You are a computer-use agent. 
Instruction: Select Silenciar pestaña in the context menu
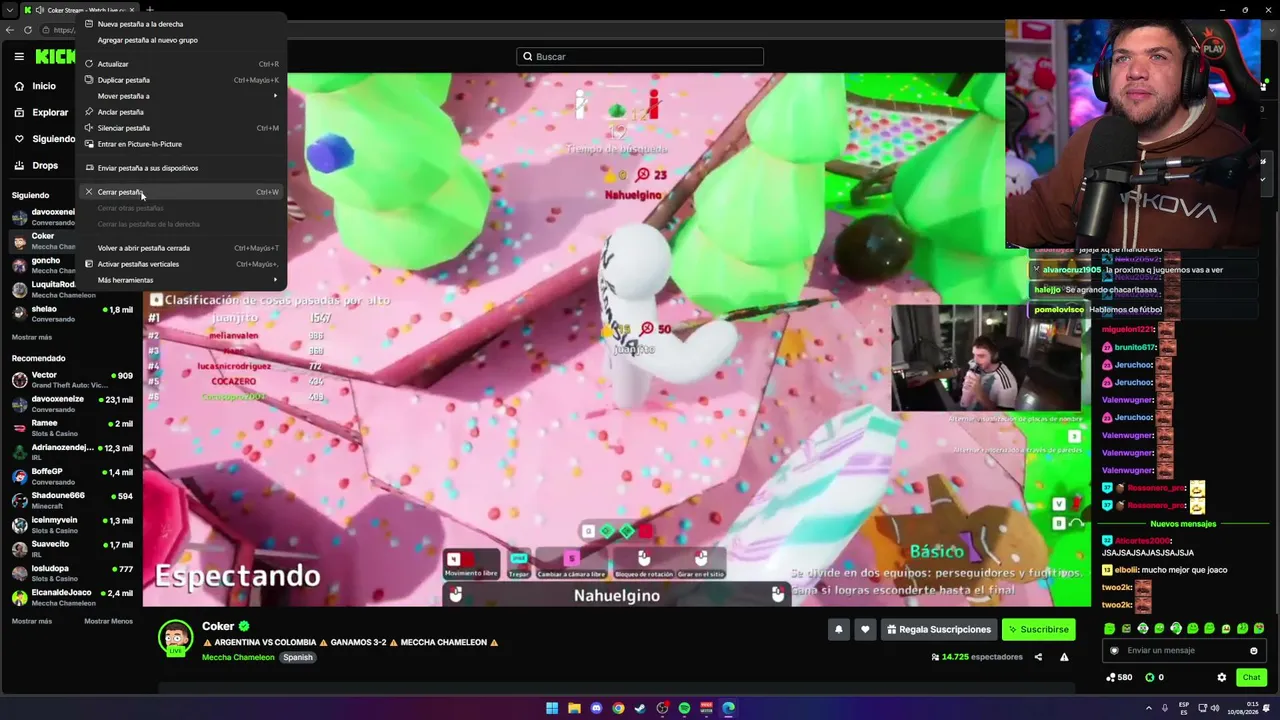tap(182, 128)
